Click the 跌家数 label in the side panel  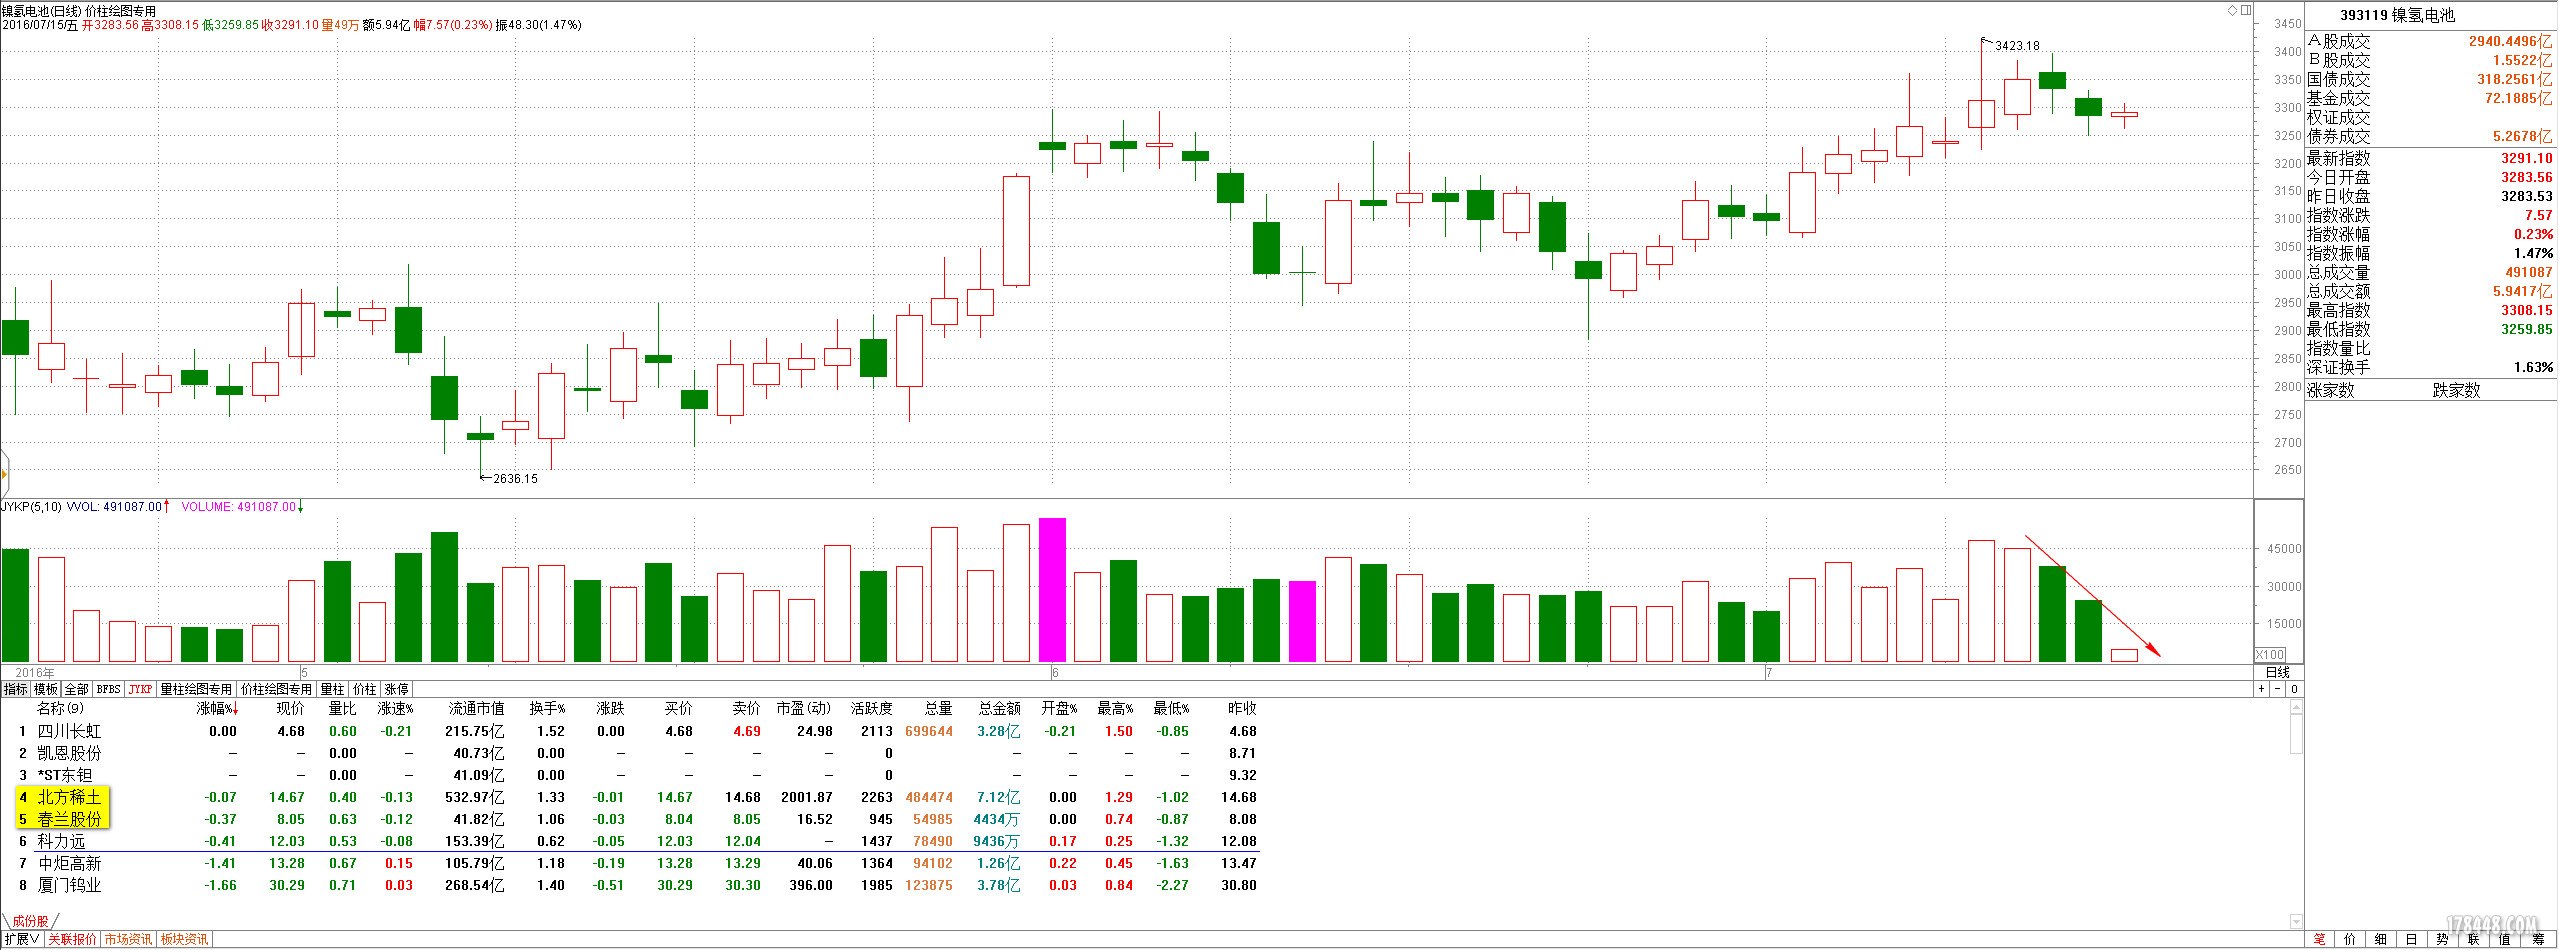[2457, 390]
